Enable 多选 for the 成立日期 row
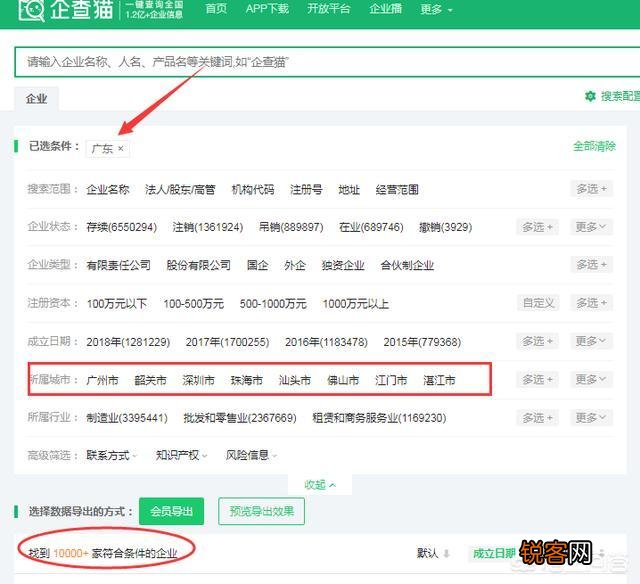640x584 pixels. 537,341
